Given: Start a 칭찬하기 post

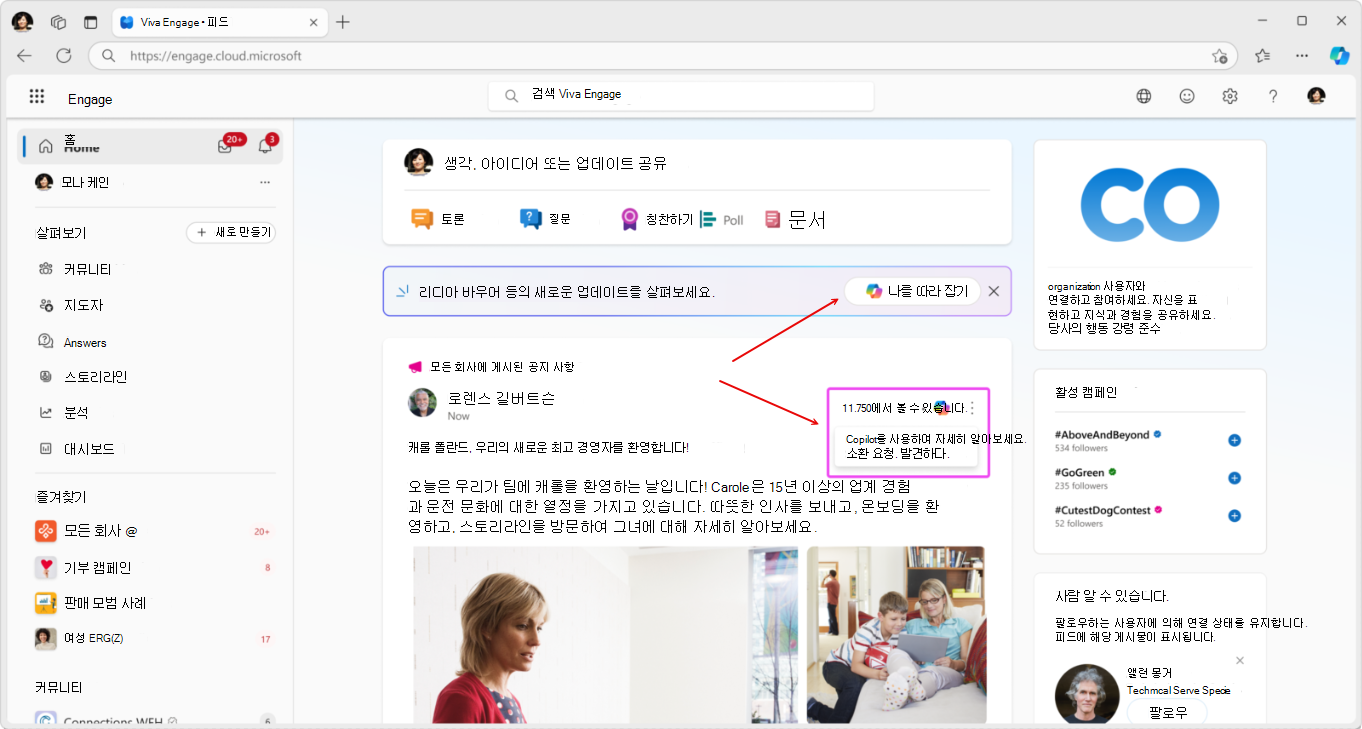Looking at the screenshot, I should click(x=656, y=219).
